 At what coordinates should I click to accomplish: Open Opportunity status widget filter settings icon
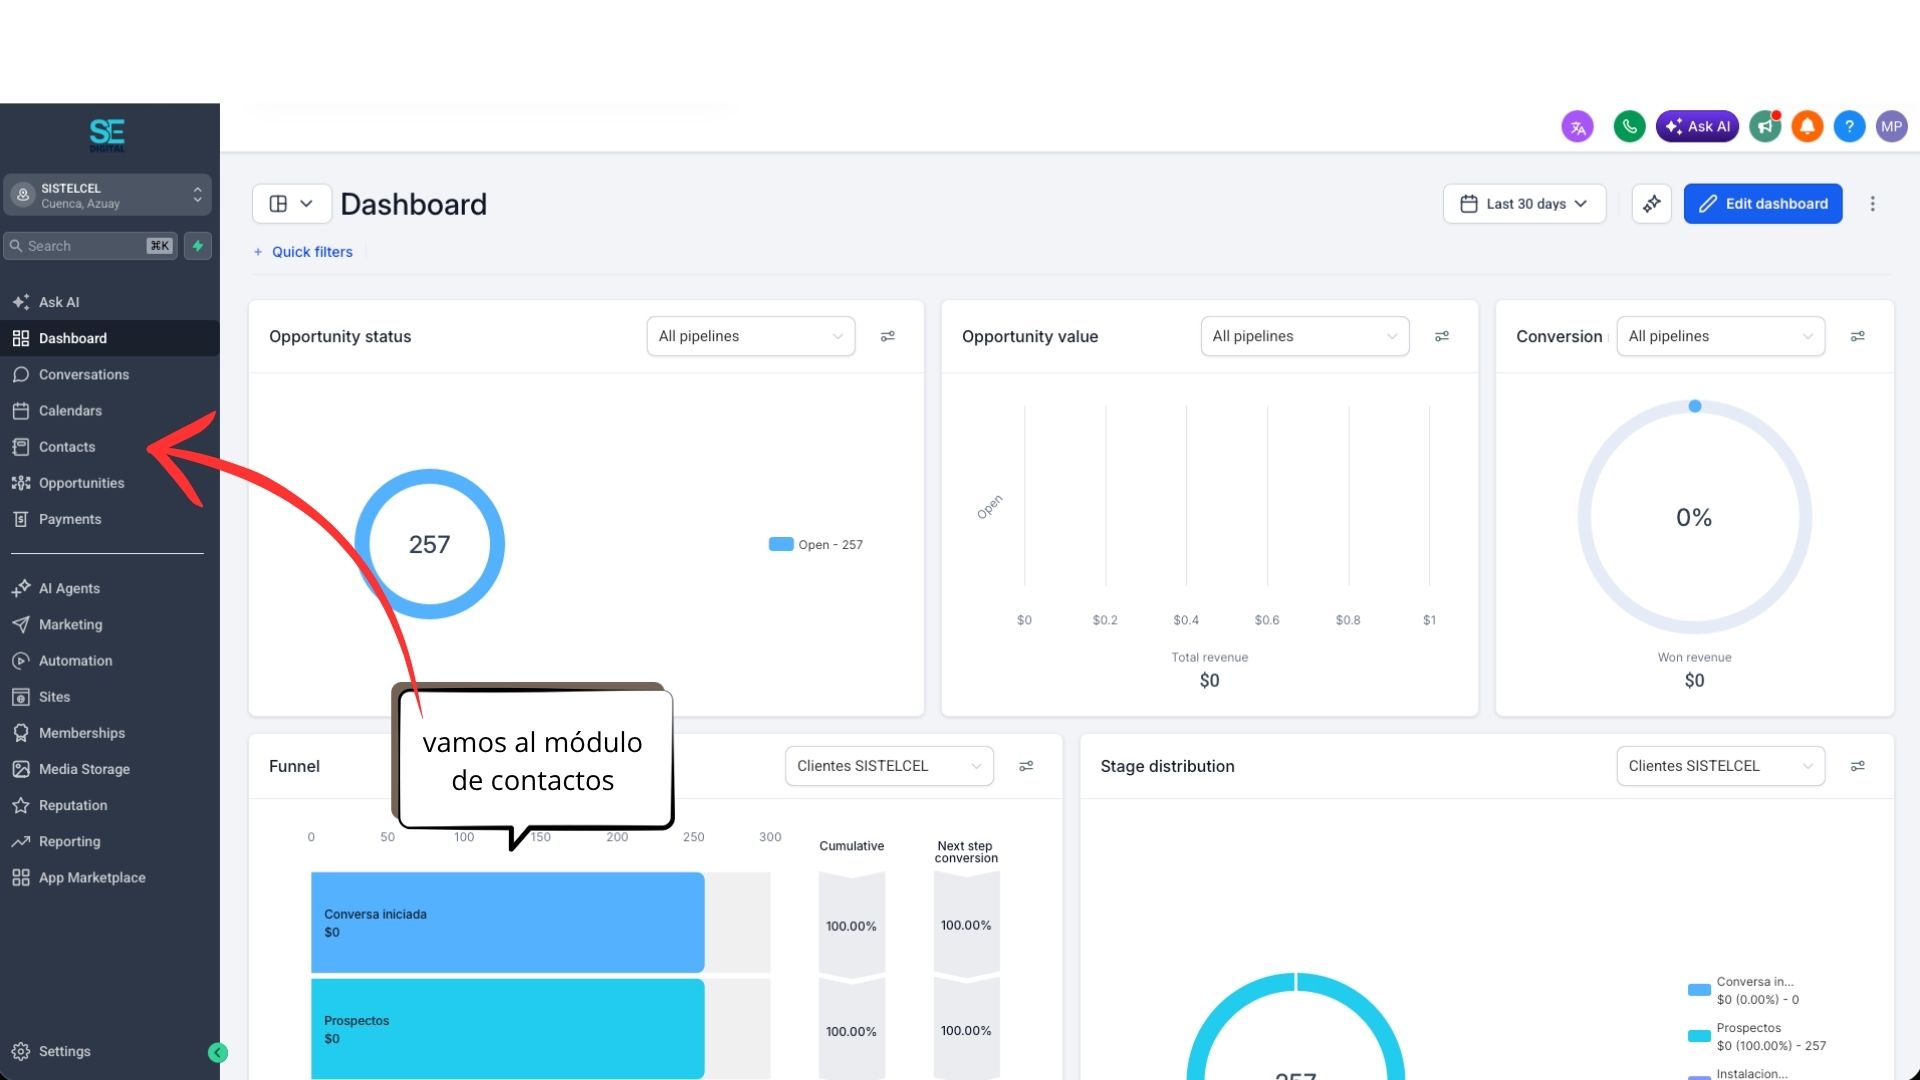[x=887, y=337]
